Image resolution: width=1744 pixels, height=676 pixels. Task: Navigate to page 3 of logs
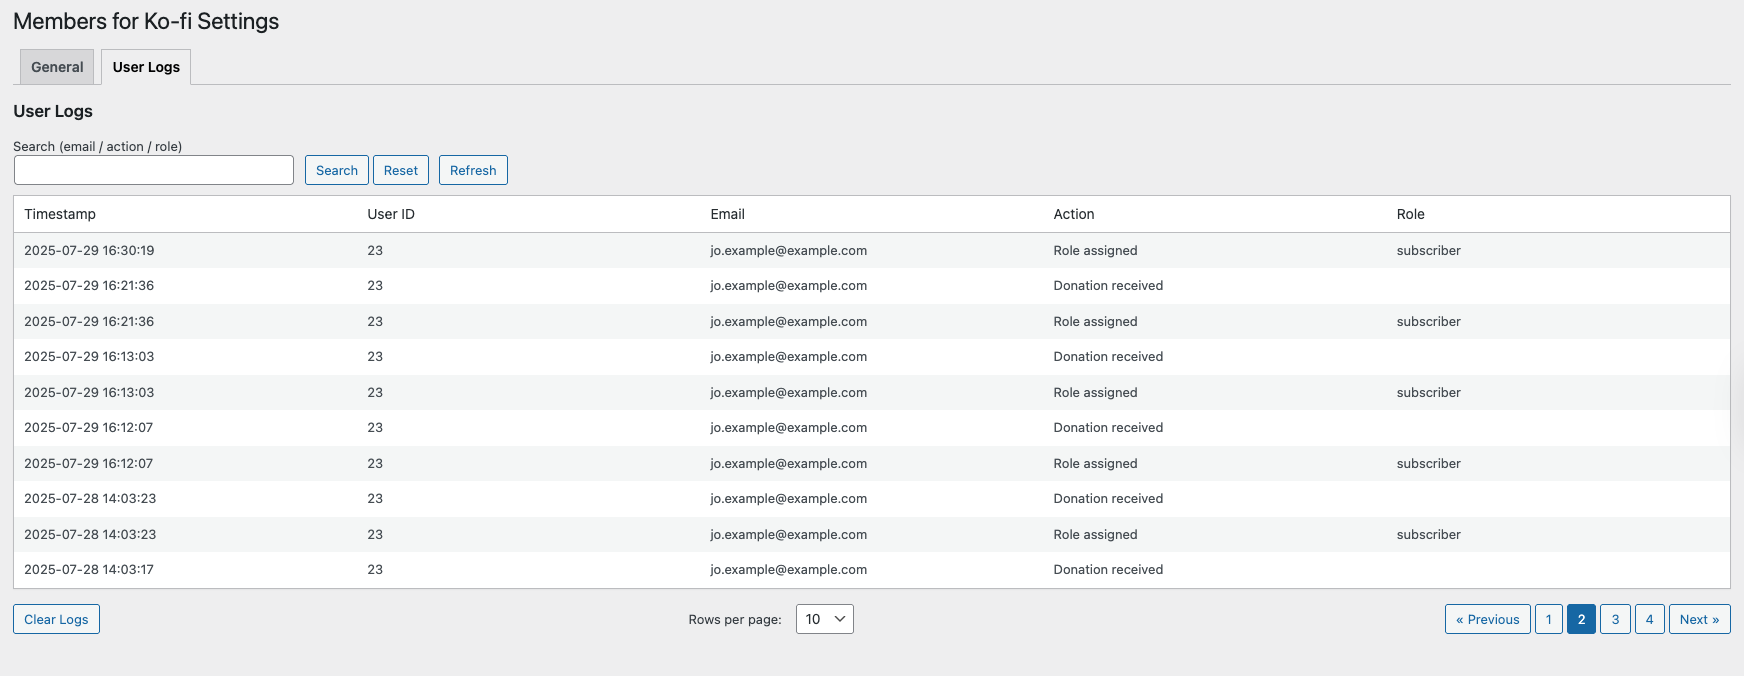pyautogui.click(x=1615, y=619)
